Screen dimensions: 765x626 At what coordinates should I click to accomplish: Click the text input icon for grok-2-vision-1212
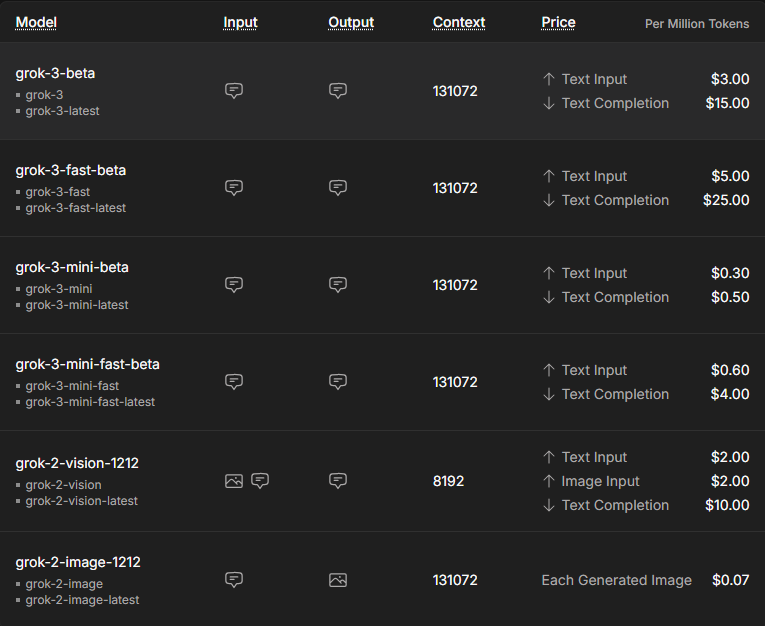pyautogui.click(x=260, y=481)
